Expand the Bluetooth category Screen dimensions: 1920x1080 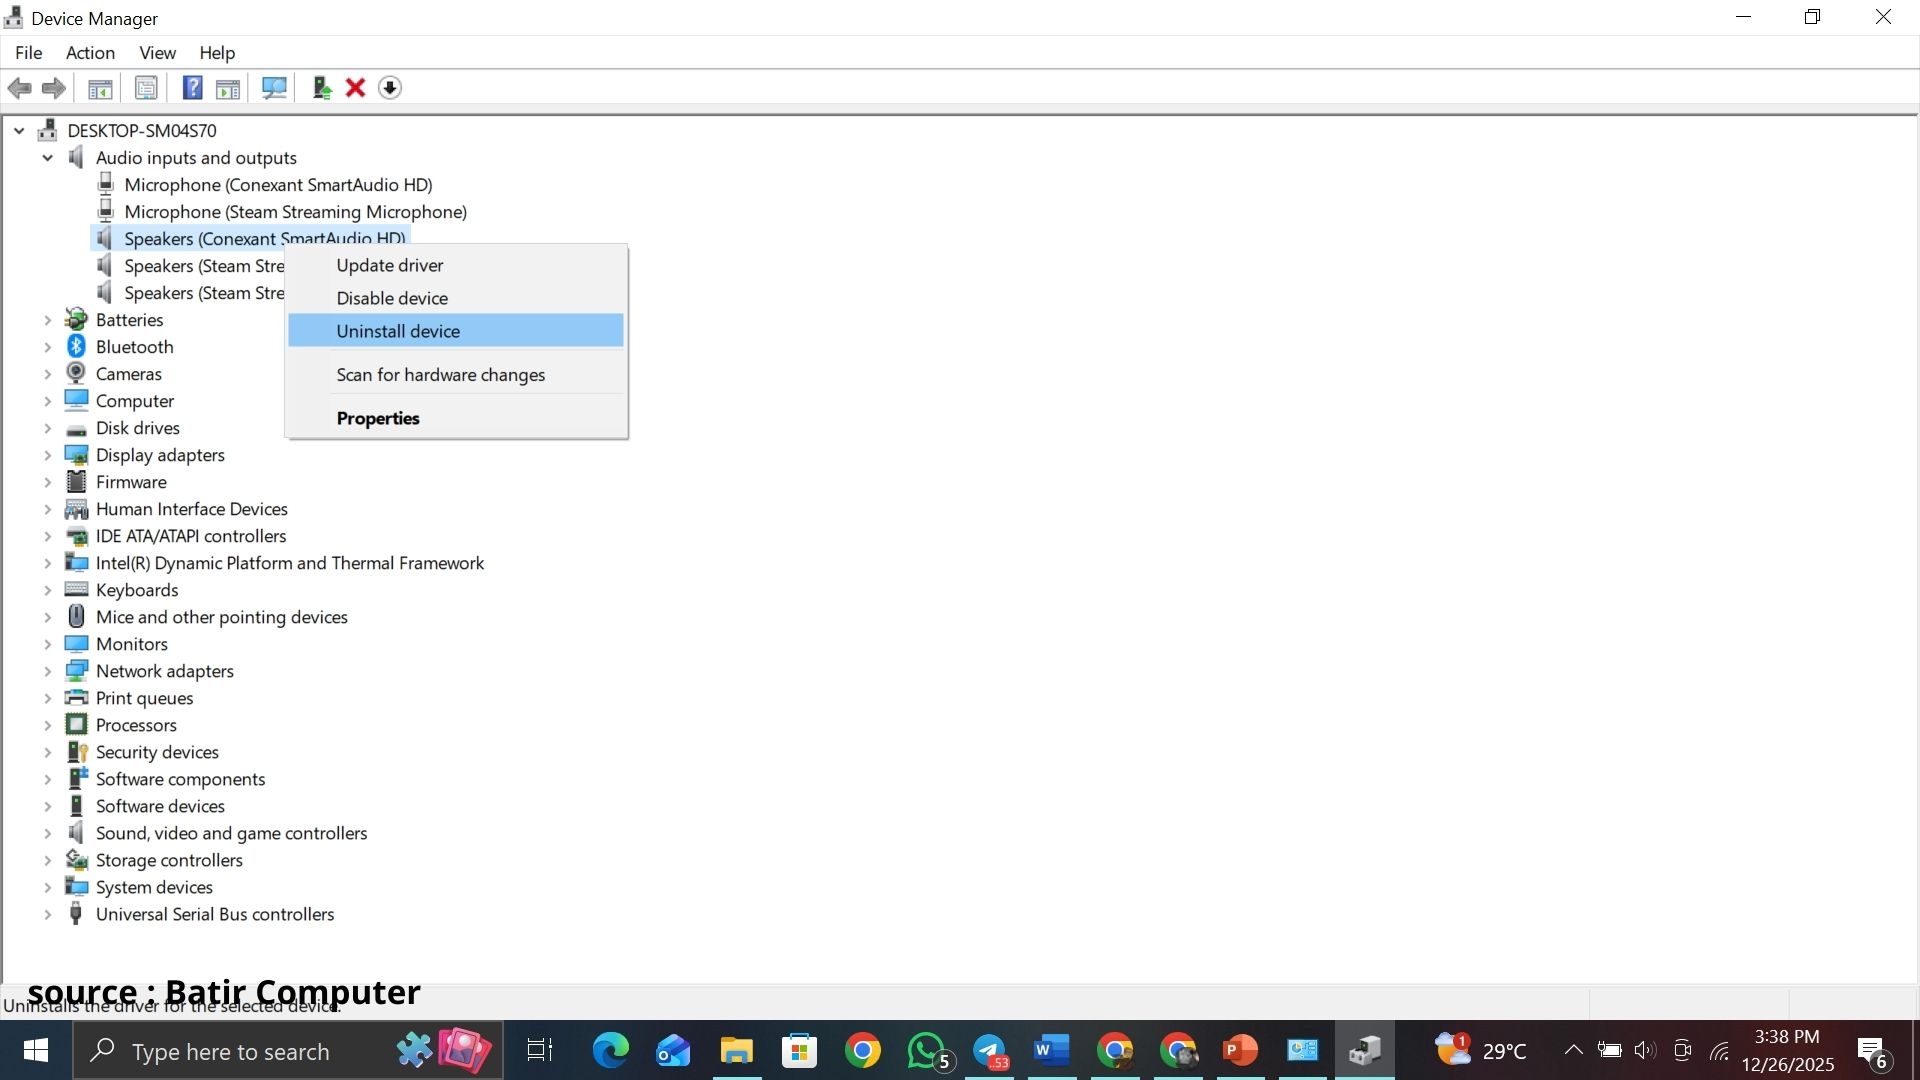coord(47,346)
